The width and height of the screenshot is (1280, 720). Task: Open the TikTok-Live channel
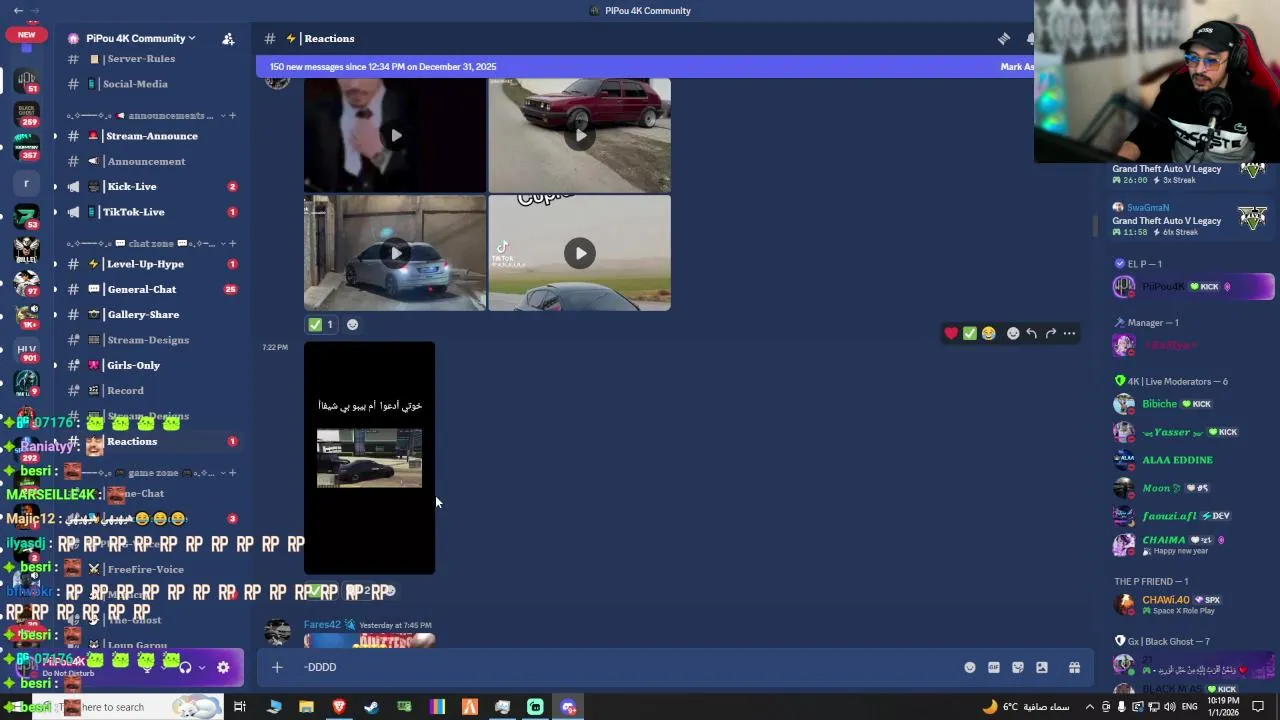[150, 212]
